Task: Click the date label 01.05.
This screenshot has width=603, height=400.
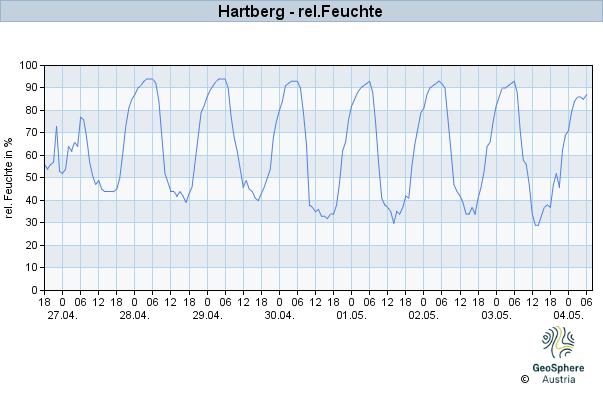Action: (x=351, y=315)
